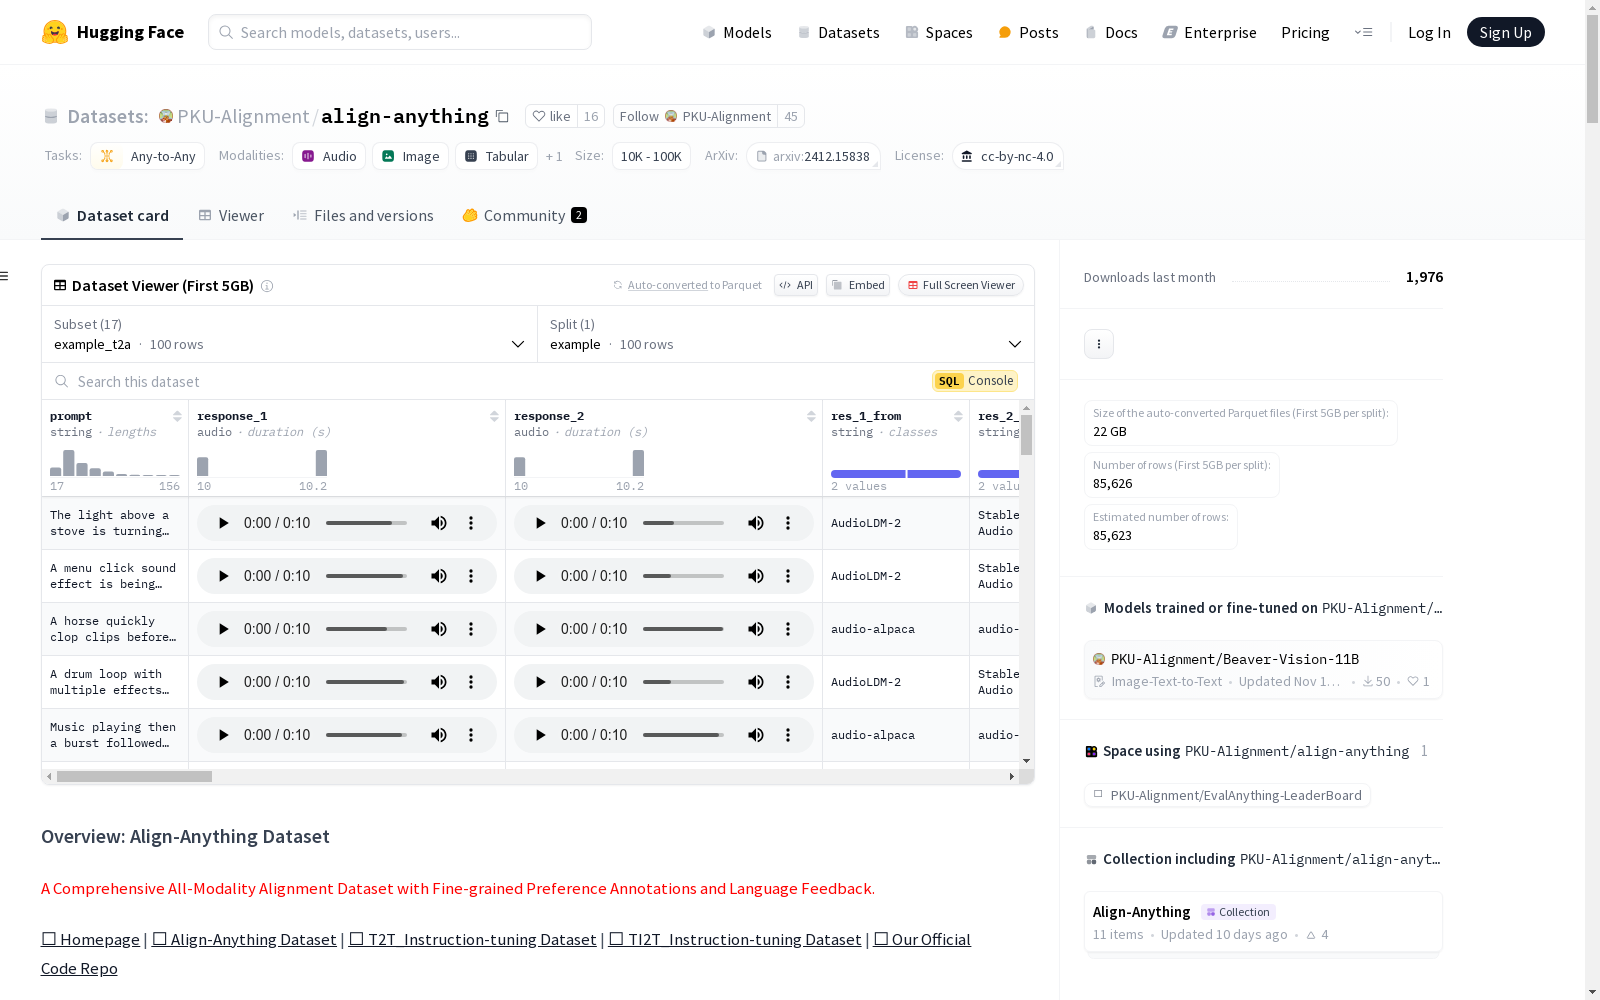Sort by the res_1_from column
The width and height of the screenshot is (1600, 1000).
point(958,416)
